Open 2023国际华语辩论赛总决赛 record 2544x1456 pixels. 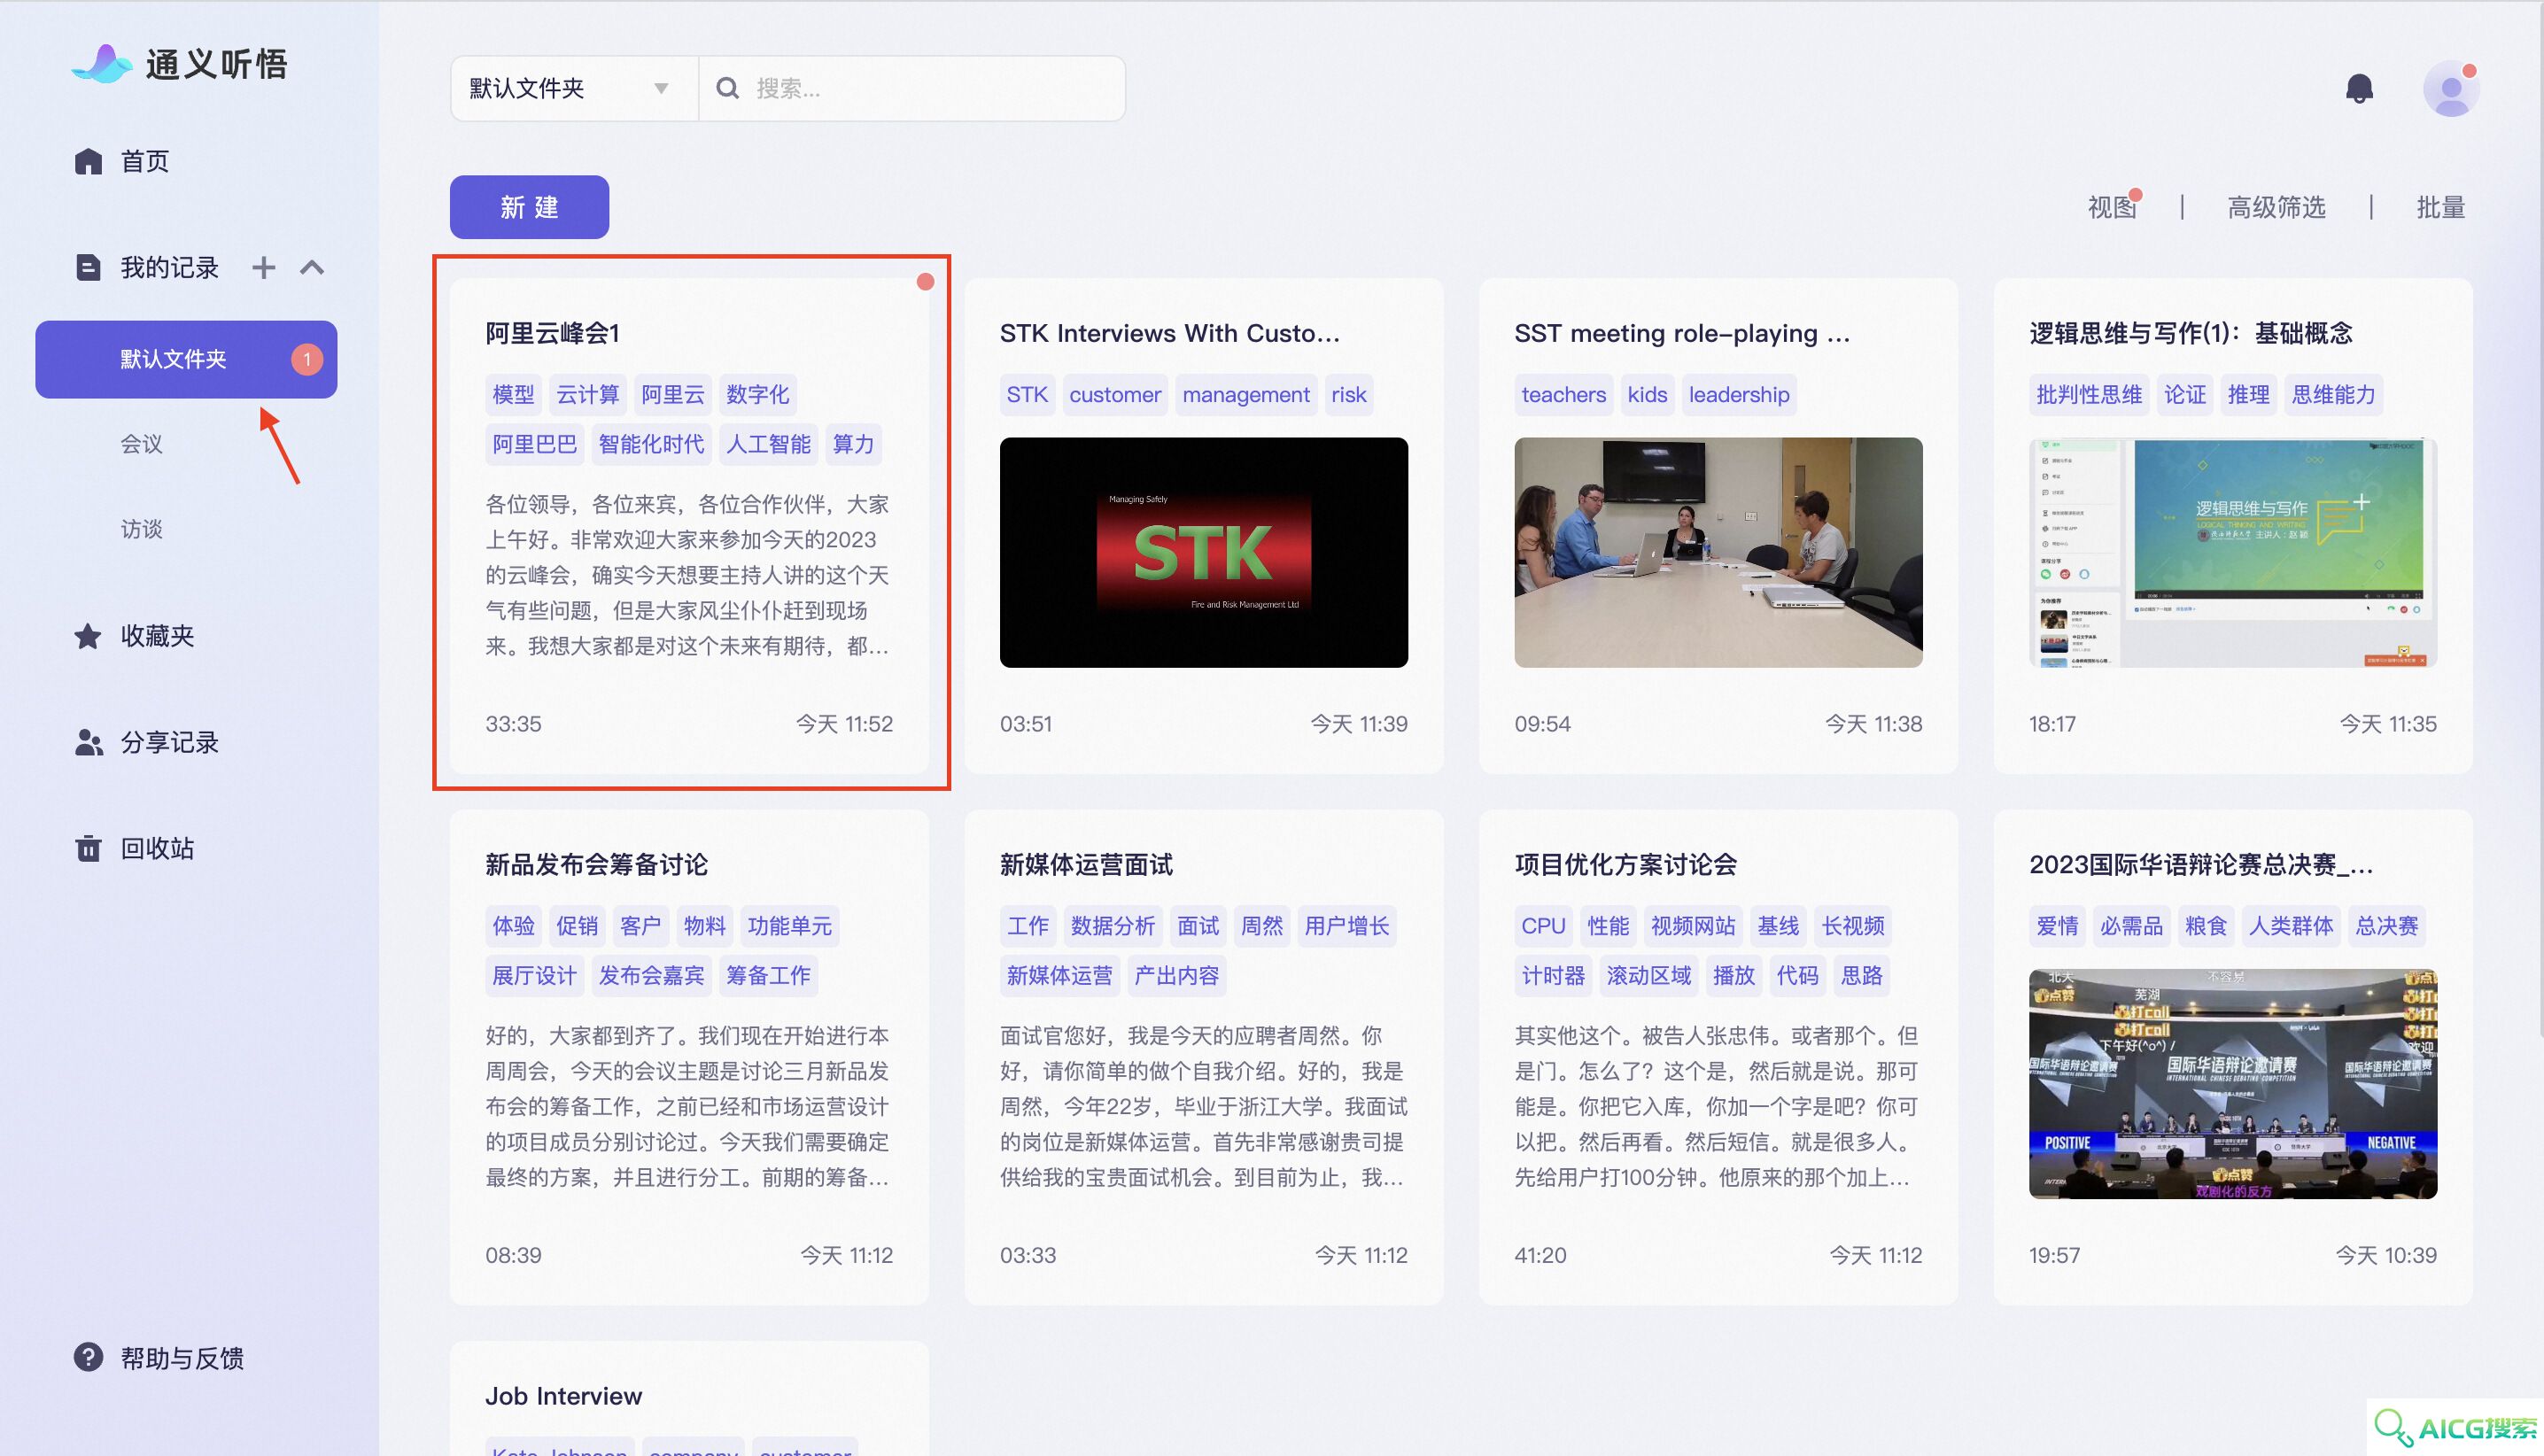[2200, 864]
